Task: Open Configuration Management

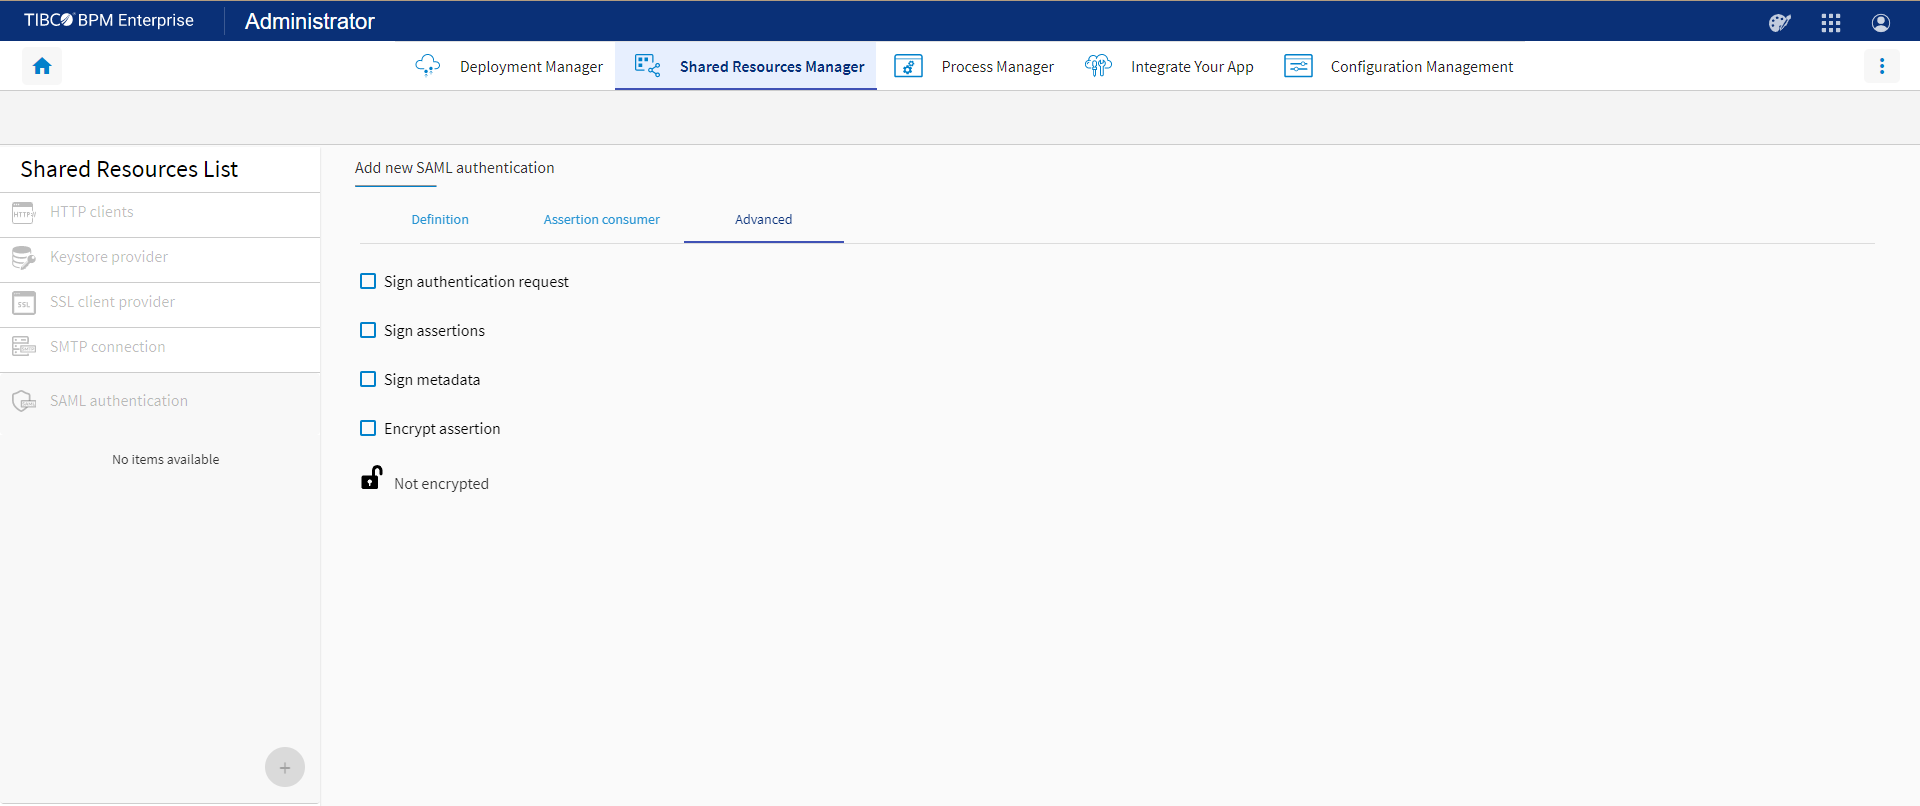Action: pyautogui.click(x=1398, y=66)
